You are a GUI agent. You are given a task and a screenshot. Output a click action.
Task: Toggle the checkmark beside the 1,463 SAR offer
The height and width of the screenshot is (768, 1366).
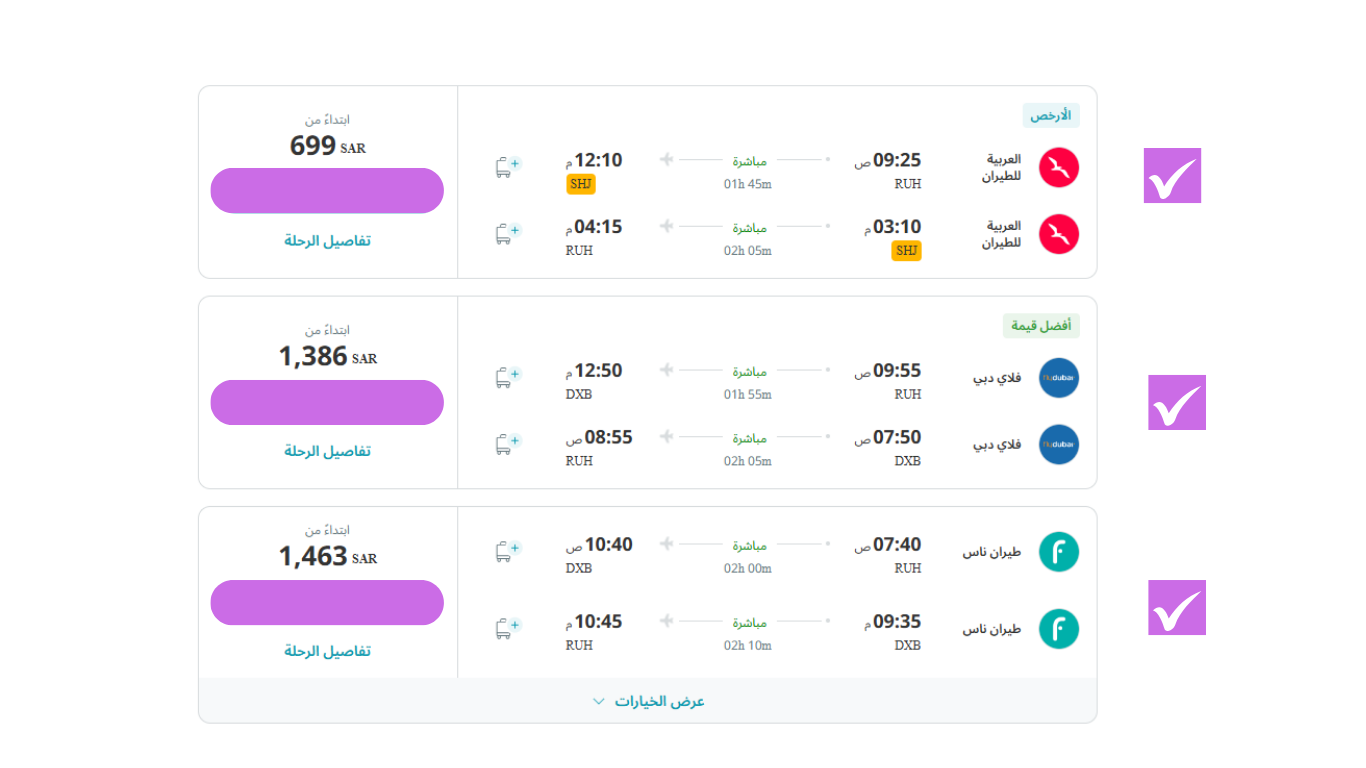coord(1176,607)
